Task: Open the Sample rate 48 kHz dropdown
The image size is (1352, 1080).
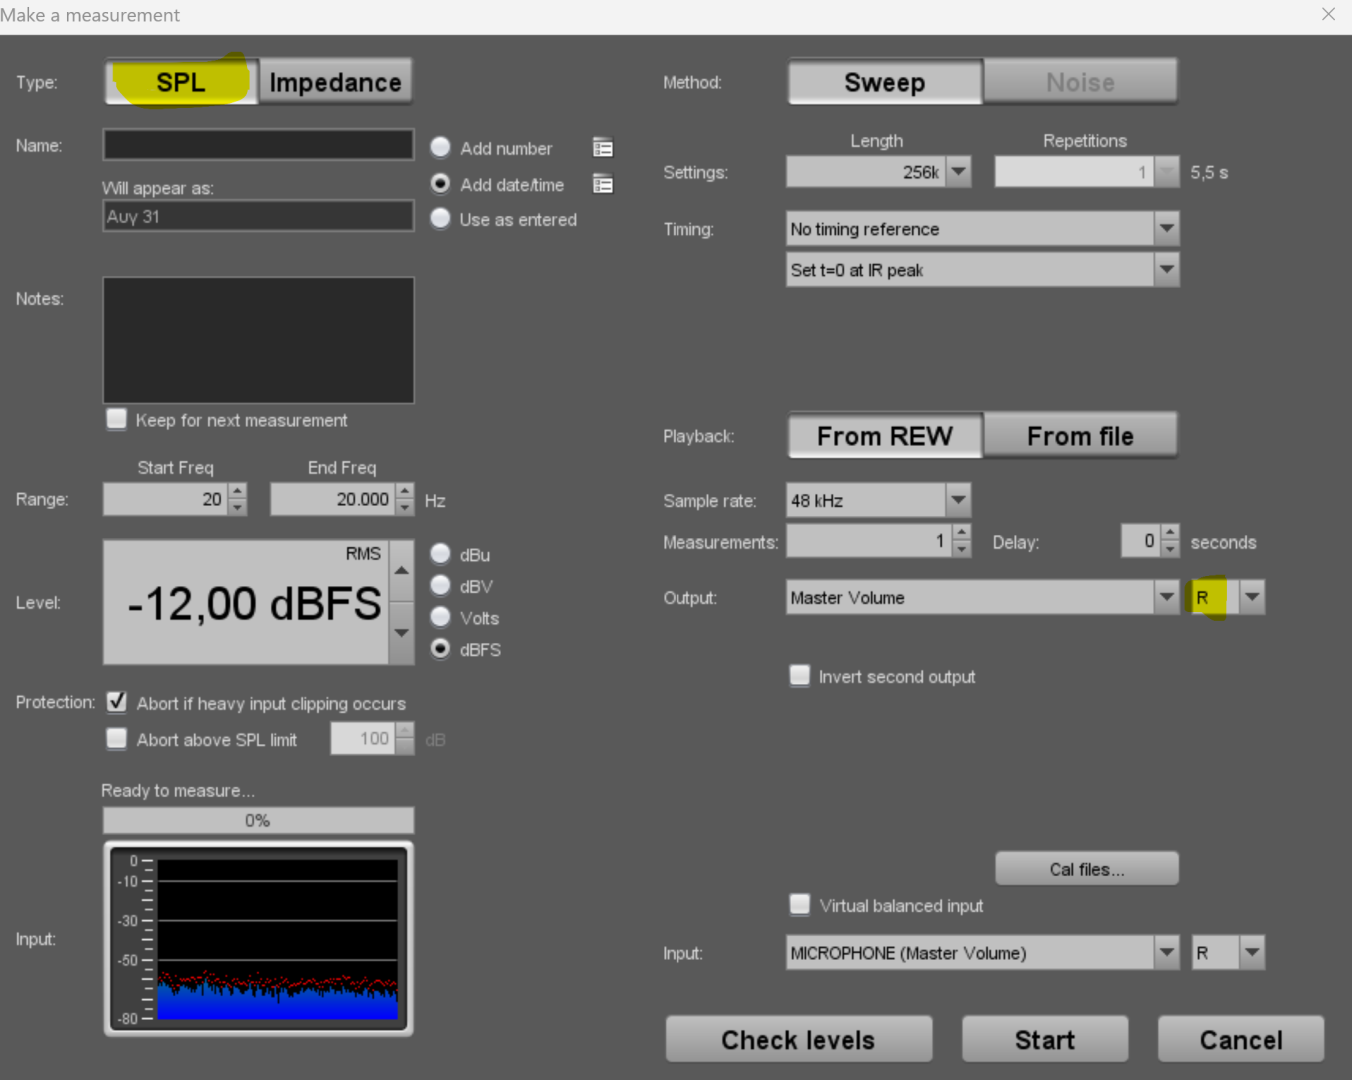Action: [x=958, y=500]
